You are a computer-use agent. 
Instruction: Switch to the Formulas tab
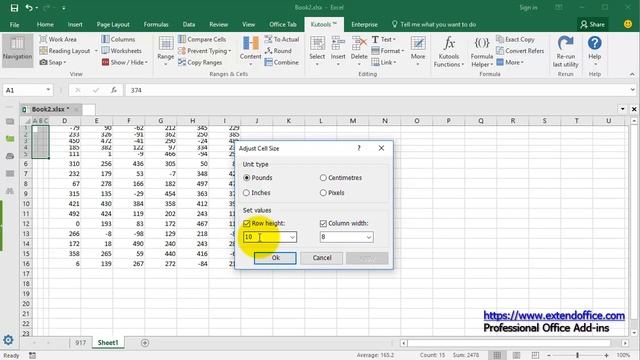156,24
